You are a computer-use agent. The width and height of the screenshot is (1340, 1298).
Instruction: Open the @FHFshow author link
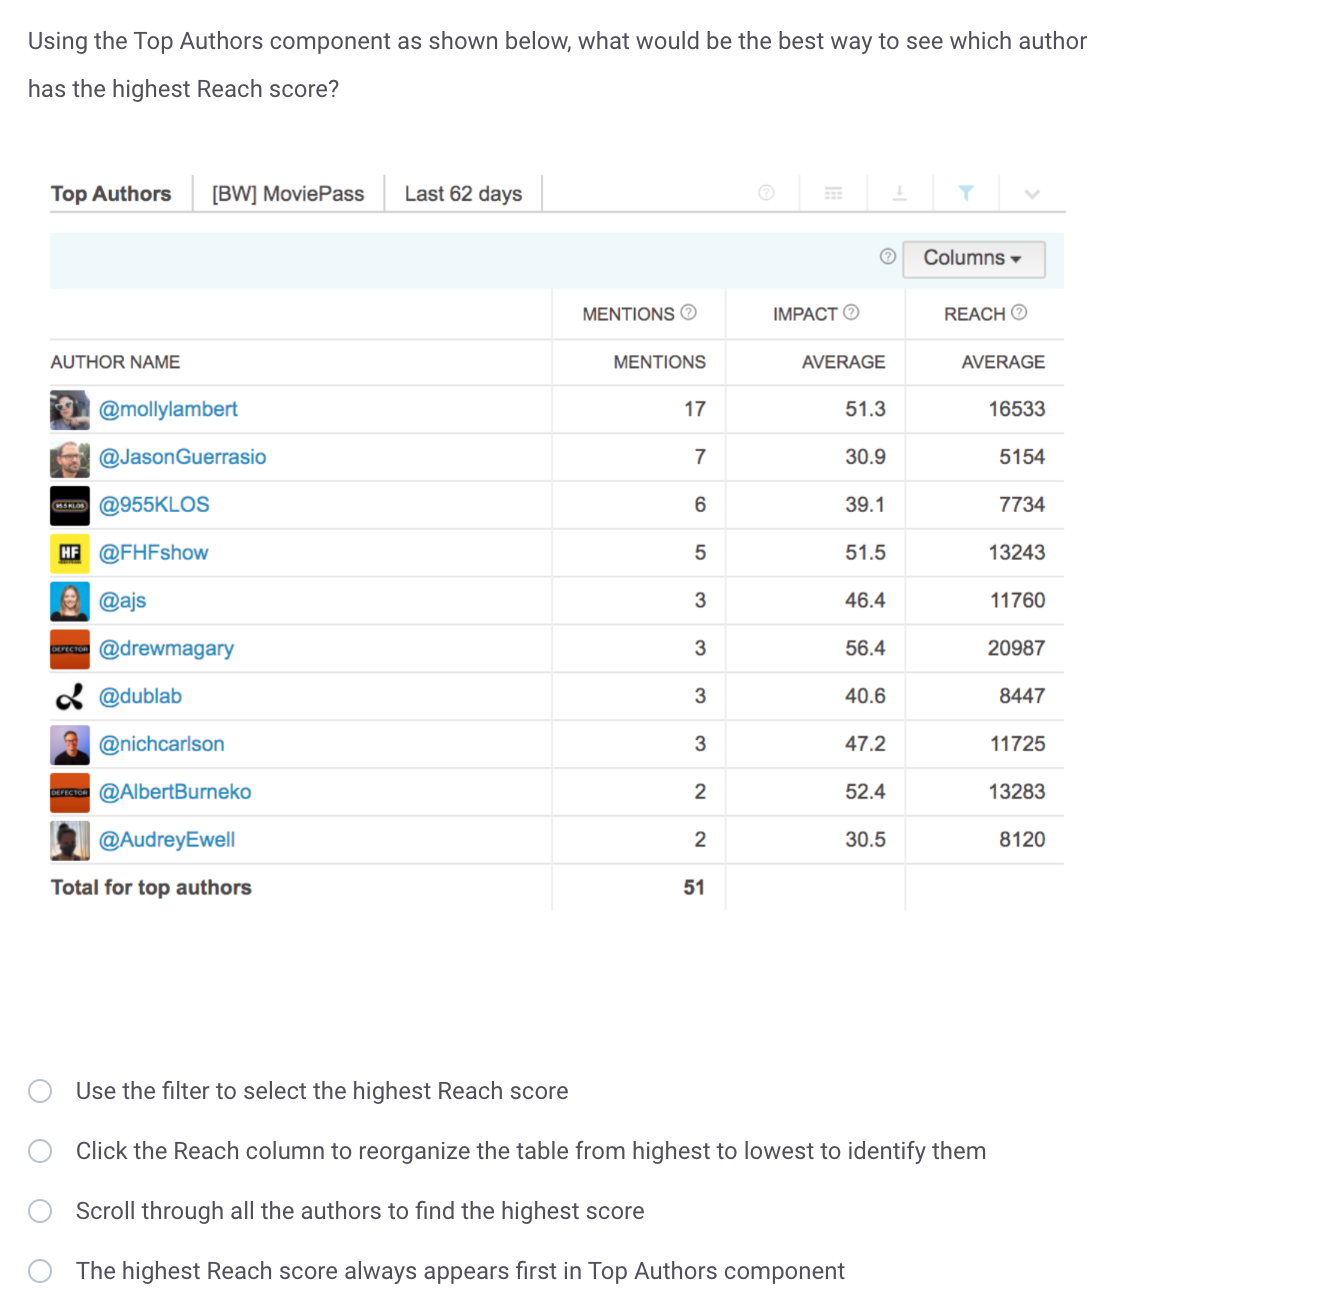click(x=153, y=553)
